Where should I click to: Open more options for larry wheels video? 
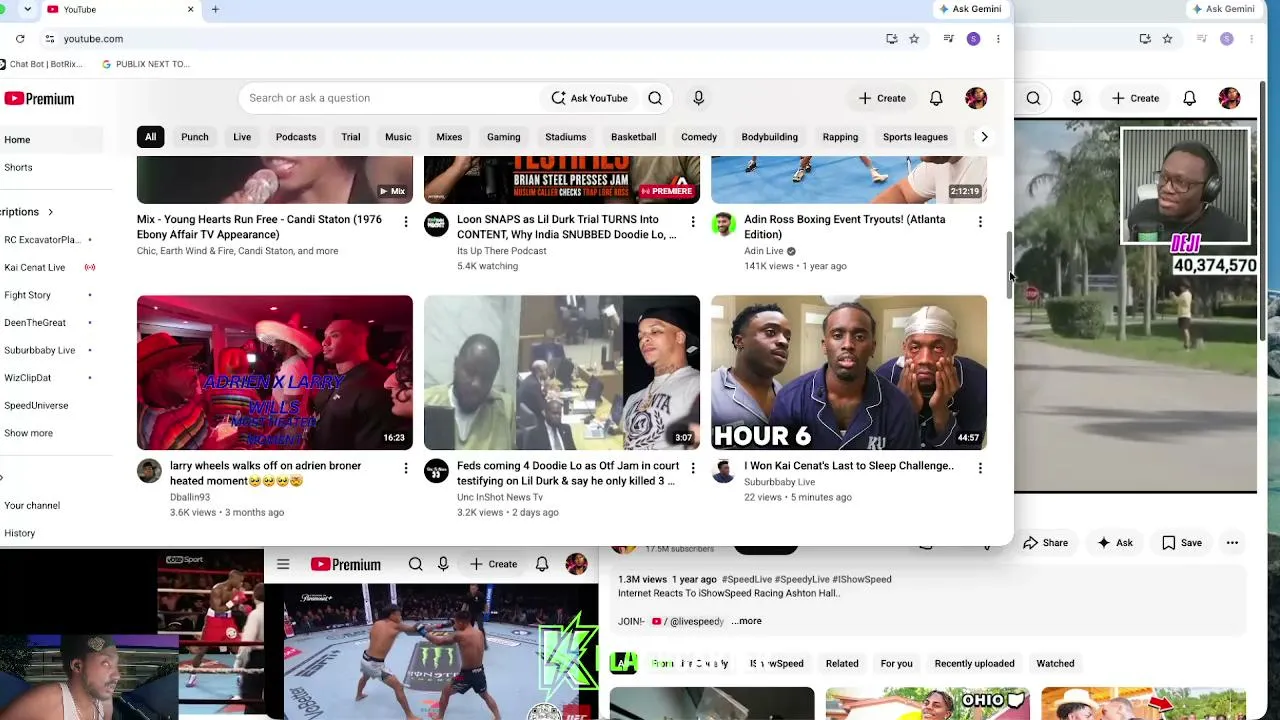[405, 467]
